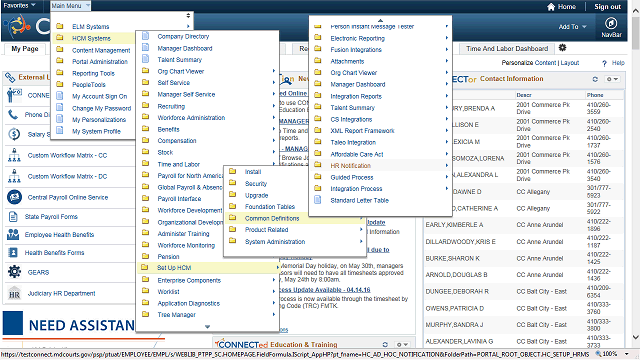Click the Custom Workflow Matrix - CC icon
The width and height of the screenshot is (640, 360).
pyautogui.click(x=14, y=156)
